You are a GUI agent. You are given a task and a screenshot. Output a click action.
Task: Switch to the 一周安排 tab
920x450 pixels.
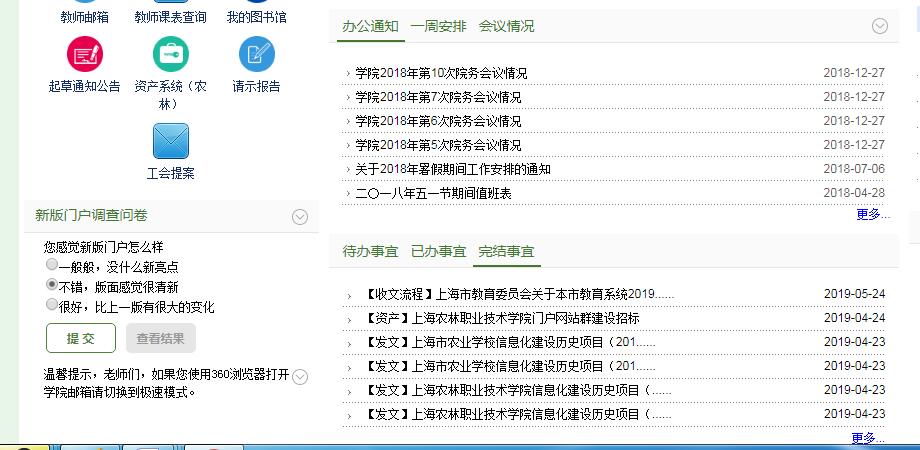pyautogui.click(x=438, y=26)
